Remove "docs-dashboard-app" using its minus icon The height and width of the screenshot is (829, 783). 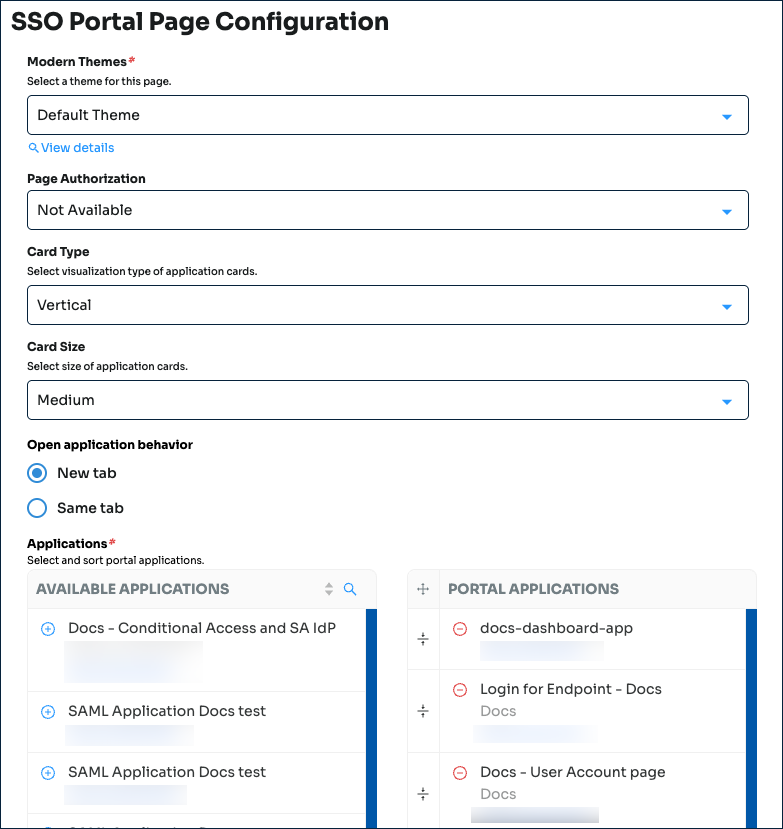pos(459,628)
